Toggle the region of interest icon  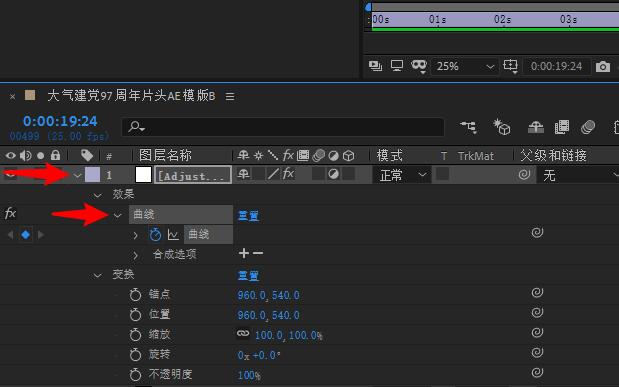pyautogui.click(x=510, y=66)
